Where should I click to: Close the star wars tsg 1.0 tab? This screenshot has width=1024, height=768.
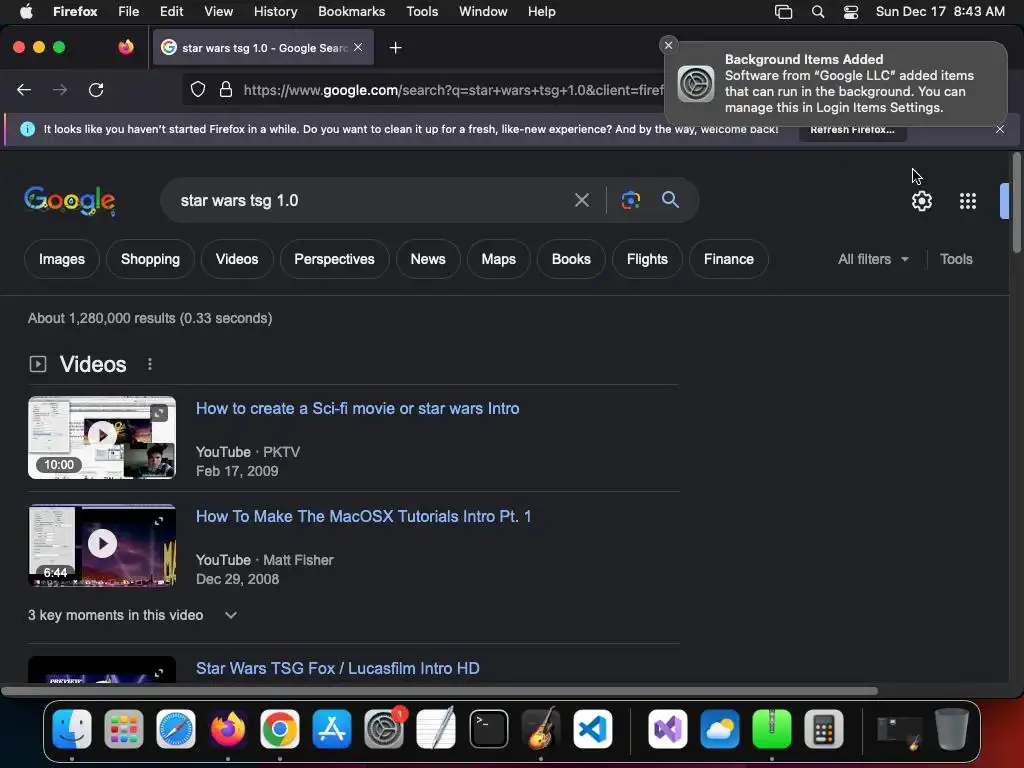tap(358, 48)
